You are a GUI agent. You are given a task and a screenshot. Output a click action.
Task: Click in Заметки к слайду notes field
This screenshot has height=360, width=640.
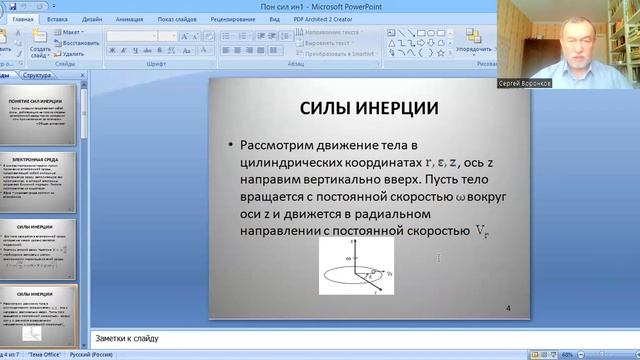point(364,338)
